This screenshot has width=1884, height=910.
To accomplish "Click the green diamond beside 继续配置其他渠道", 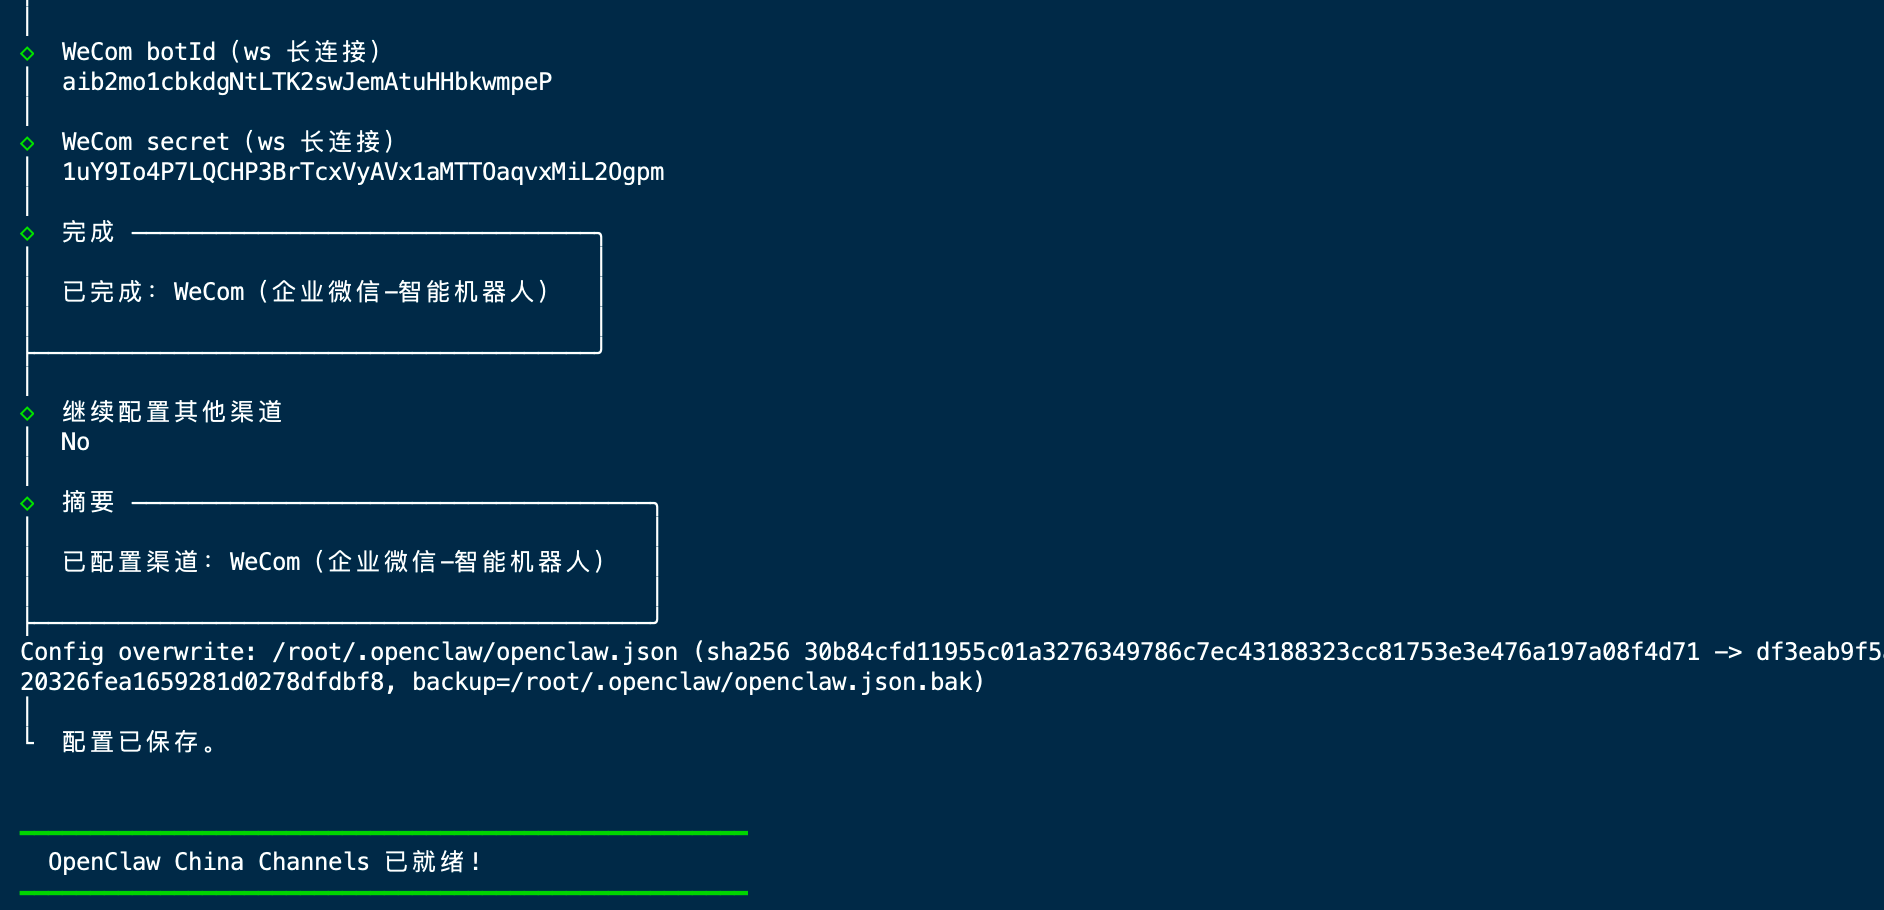I will [x=27, y=413].
